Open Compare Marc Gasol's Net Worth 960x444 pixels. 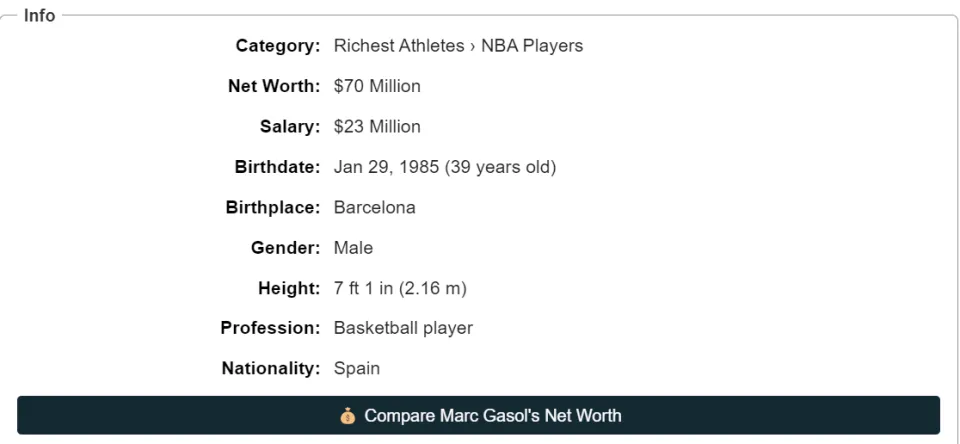click(478, 415)
